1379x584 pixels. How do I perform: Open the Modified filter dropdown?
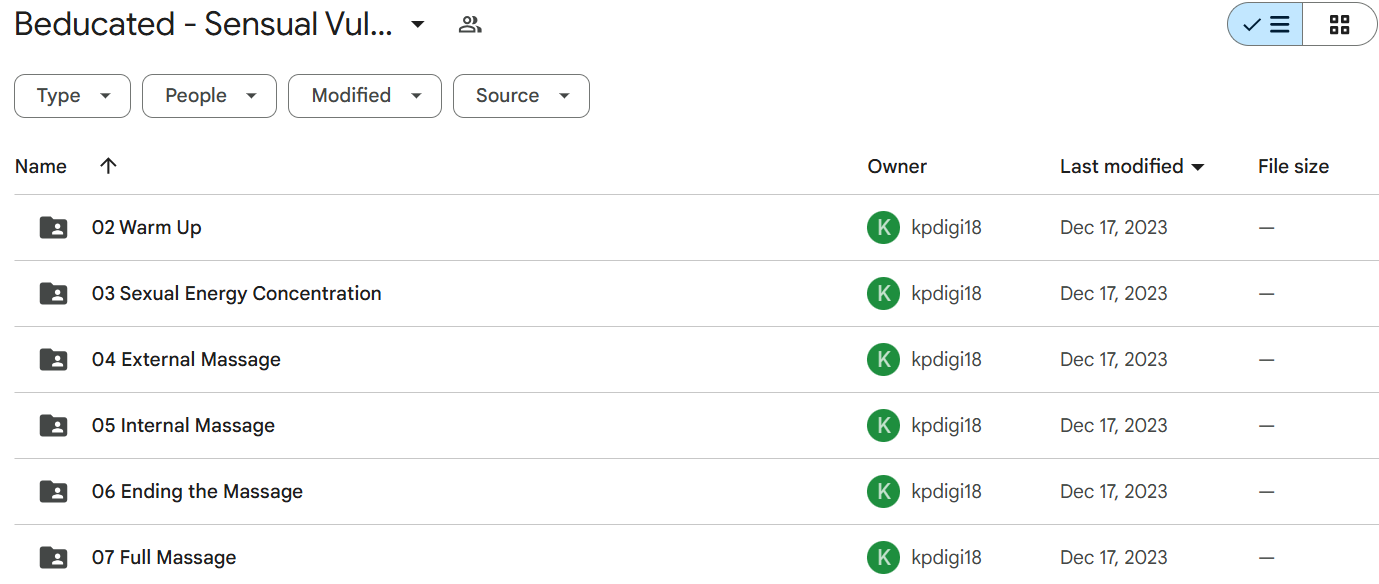pos(365,96)
